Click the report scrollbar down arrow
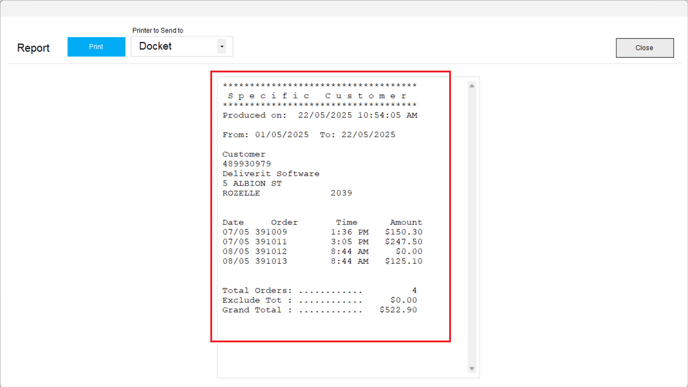 pos(472,369)
